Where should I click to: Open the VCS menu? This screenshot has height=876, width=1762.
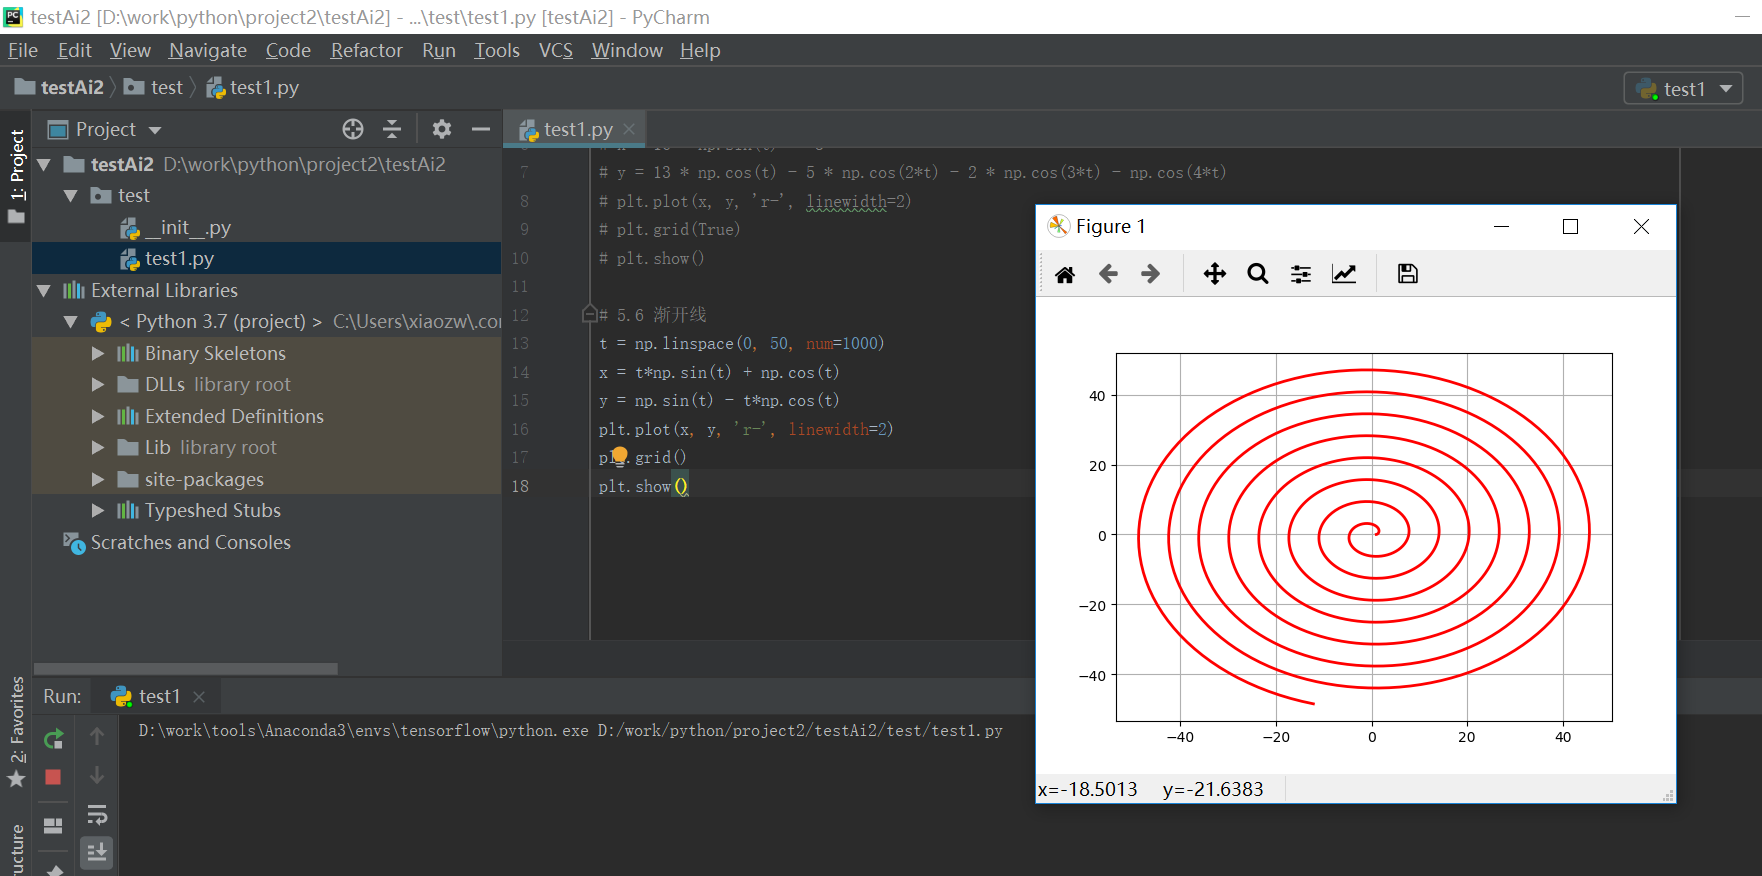[x=556, y=50]
